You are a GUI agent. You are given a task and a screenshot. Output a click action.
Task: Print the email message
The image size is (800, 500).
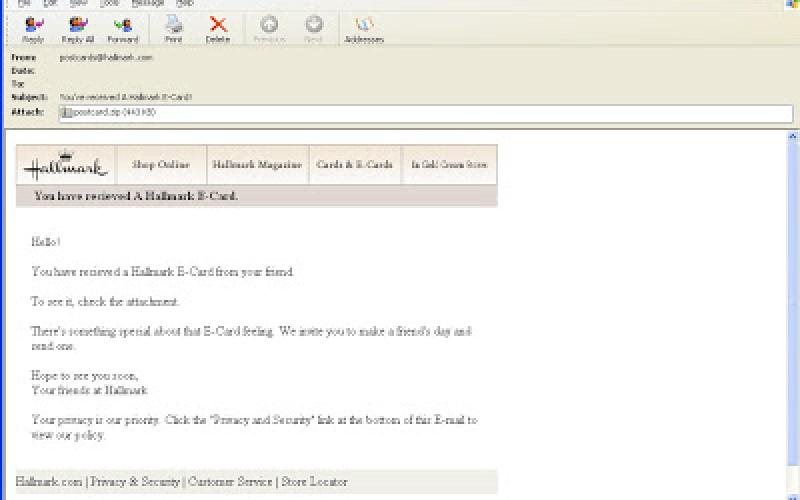(173, 28)
